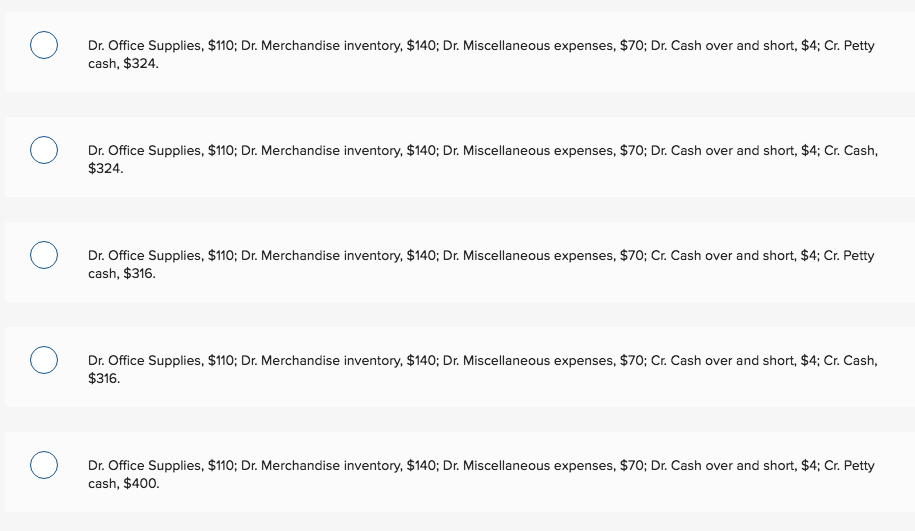Pick the first answer choice circle
915x531 pixels.
pyautogui.click(x=42, y=46)
